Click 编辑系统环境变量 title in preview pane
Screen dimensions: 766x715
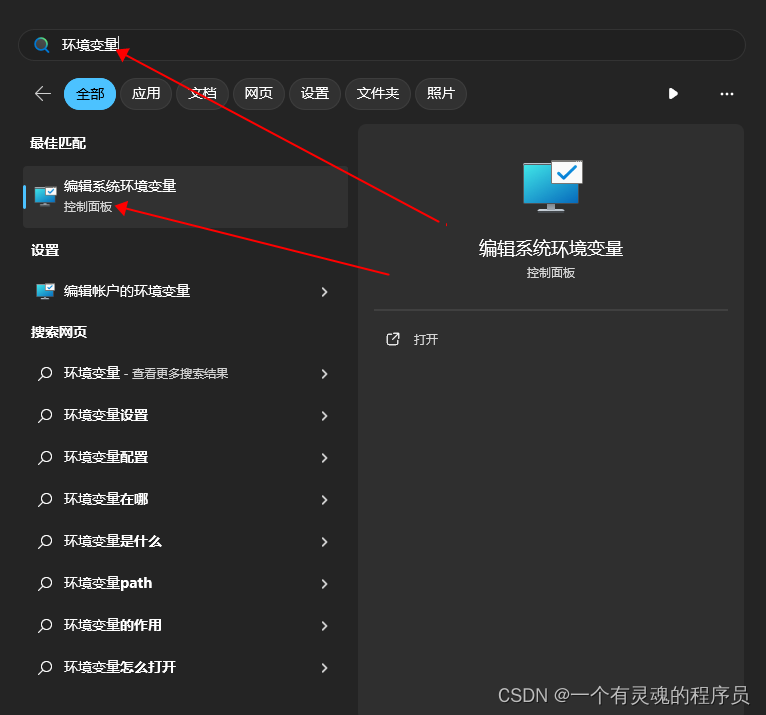click(x=551, y=249)
